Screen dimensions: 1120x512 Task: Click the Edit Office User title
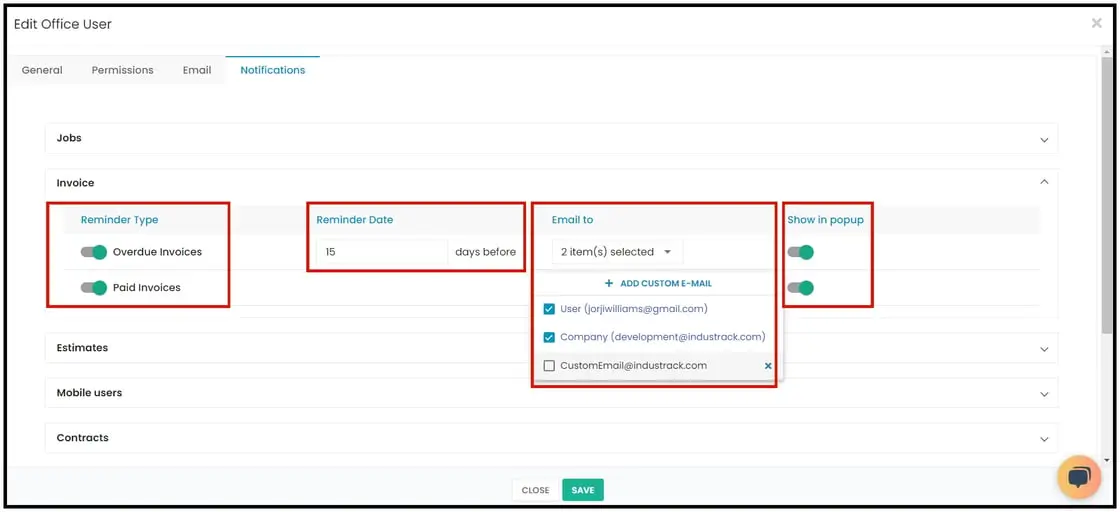click(x=63, y=24)
